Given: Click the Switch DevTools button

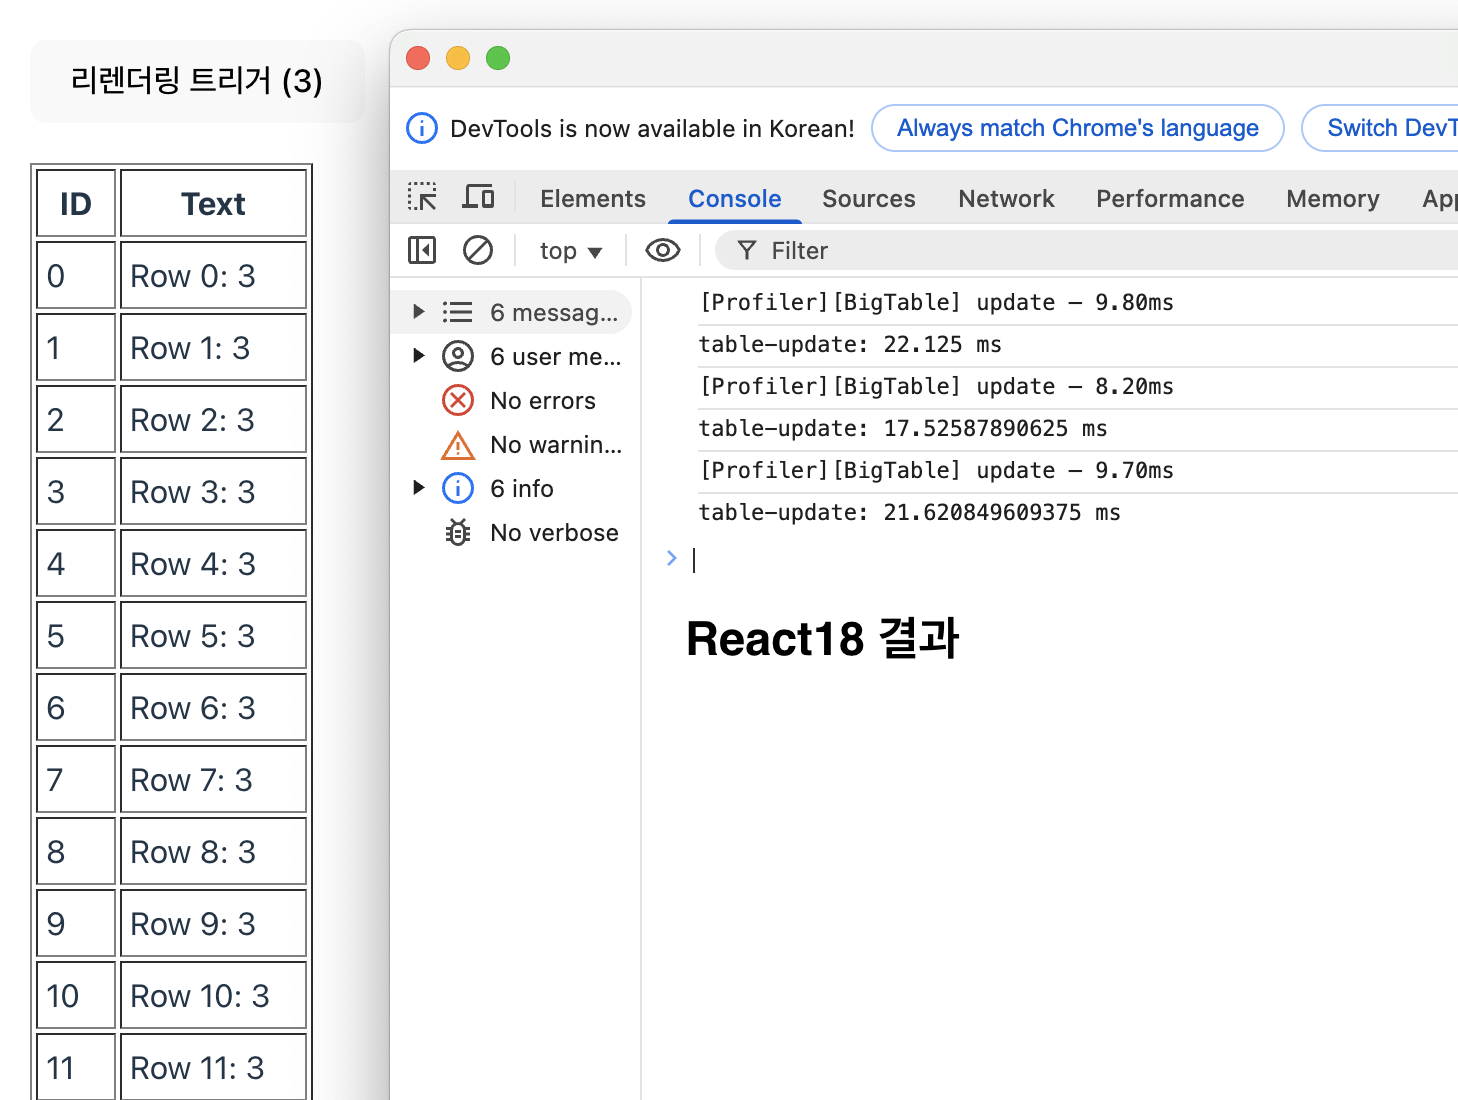Looking at the screenshot, I should tap(1381, 128).
